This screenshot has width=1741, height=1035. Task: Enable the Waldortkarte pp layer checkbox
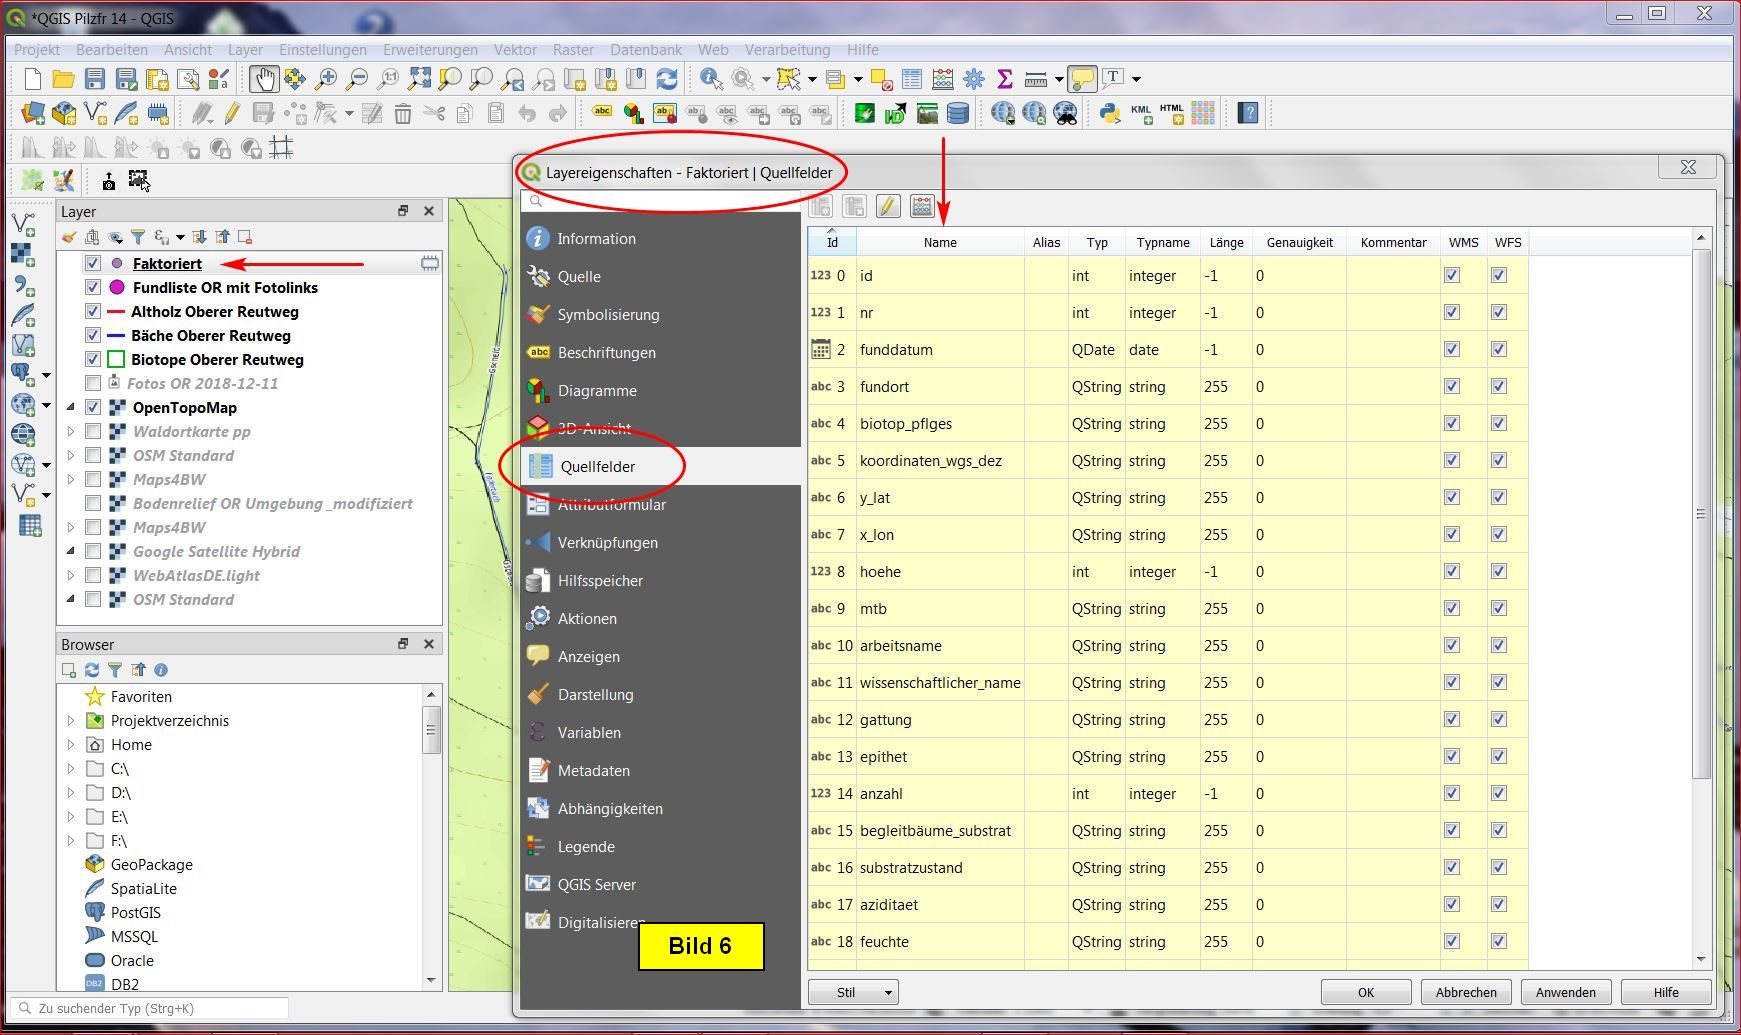coord(93,432)
